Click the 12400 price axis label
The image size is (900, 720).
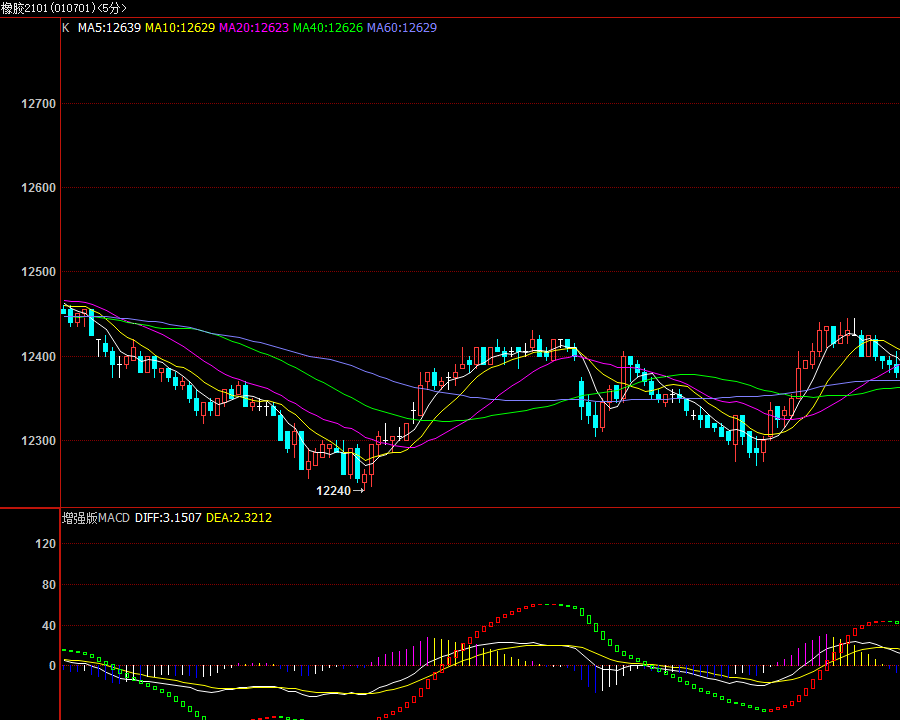click(38, 357)
